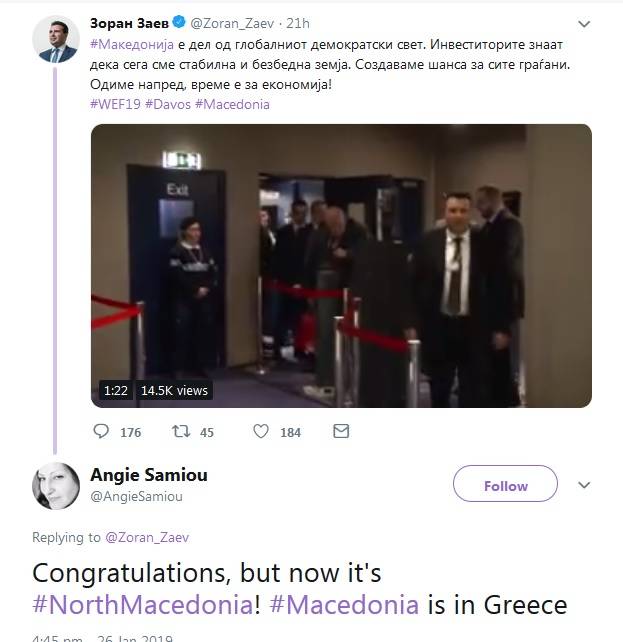Open the #NorthMacedonia hashtag in reply
The height and width of the screenshot is (642, 623).
[x=143, y=604]
